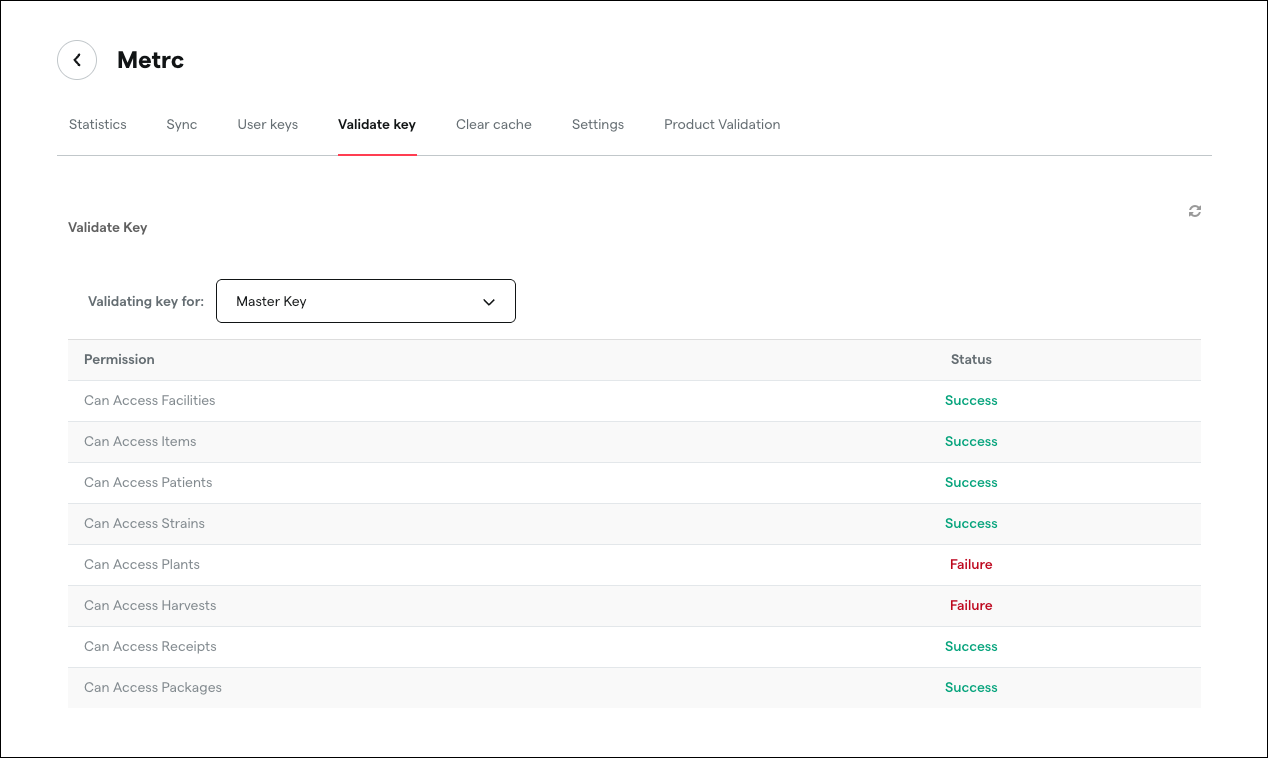Select the Can Access Packages row label
The width and height of the screenshot is (1268, 758).
[x=153, y=687]
